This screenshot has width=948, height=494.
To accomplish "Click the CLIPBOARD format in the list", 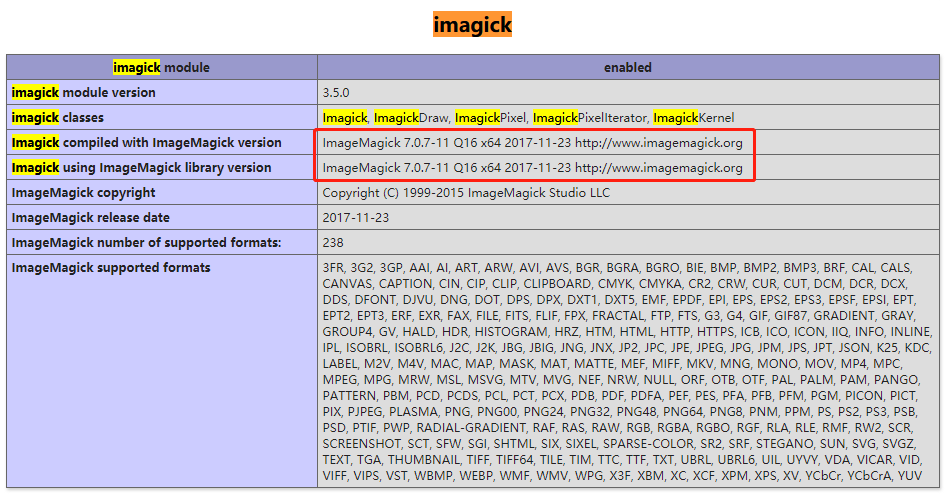I will click(557, 284).
